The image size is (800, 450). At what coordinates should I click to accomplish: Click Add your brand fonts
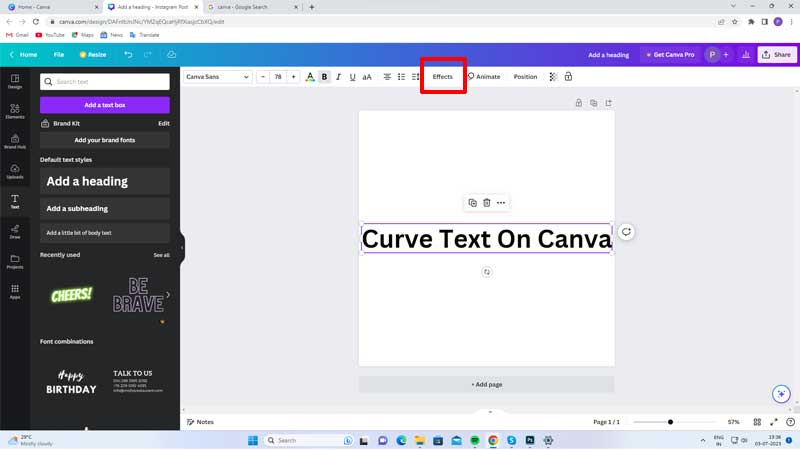[105, 140]
